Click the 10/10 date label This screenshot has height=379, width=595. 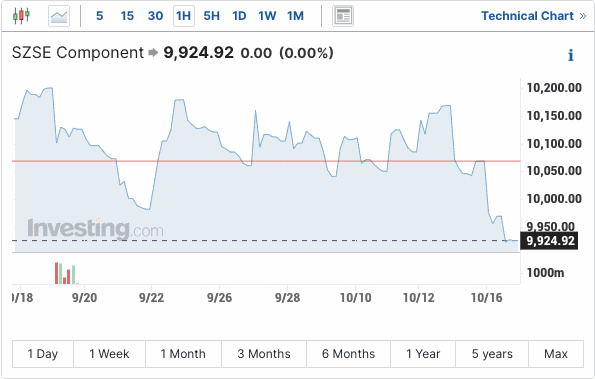[356, 298]
